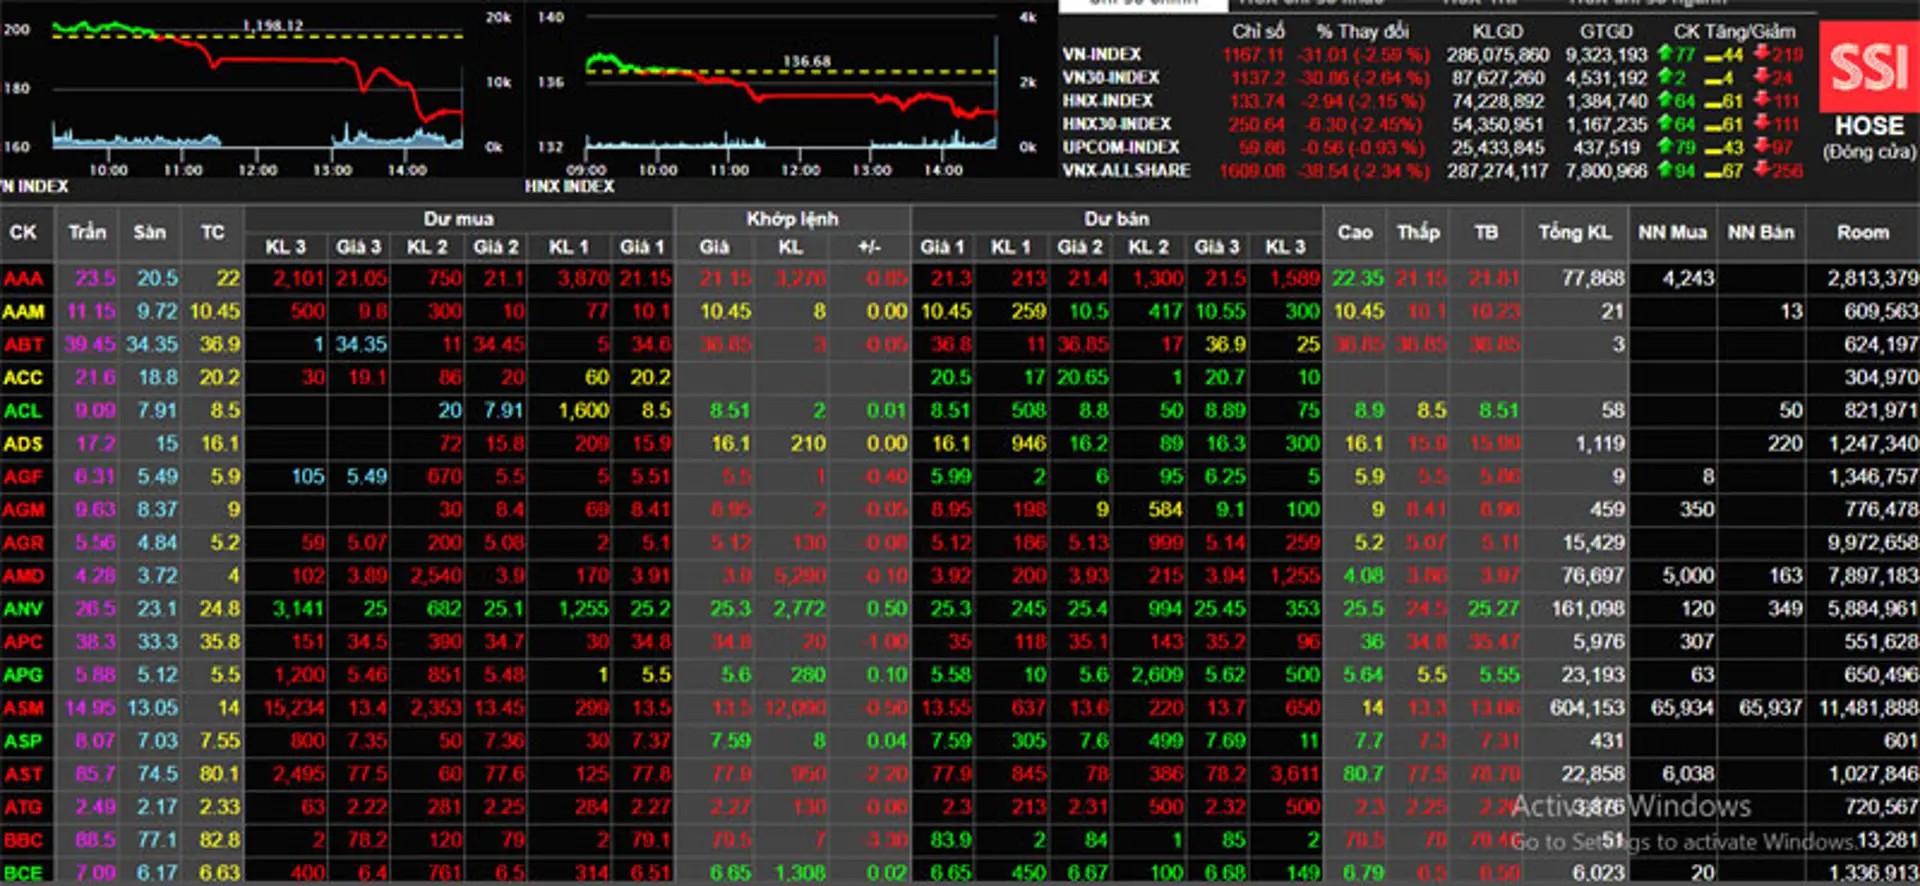Viewport: 1920px width, 886px height.
Task: Click the 1,198.12 reference label on VN chart
Action: click(x=273, y=25)
